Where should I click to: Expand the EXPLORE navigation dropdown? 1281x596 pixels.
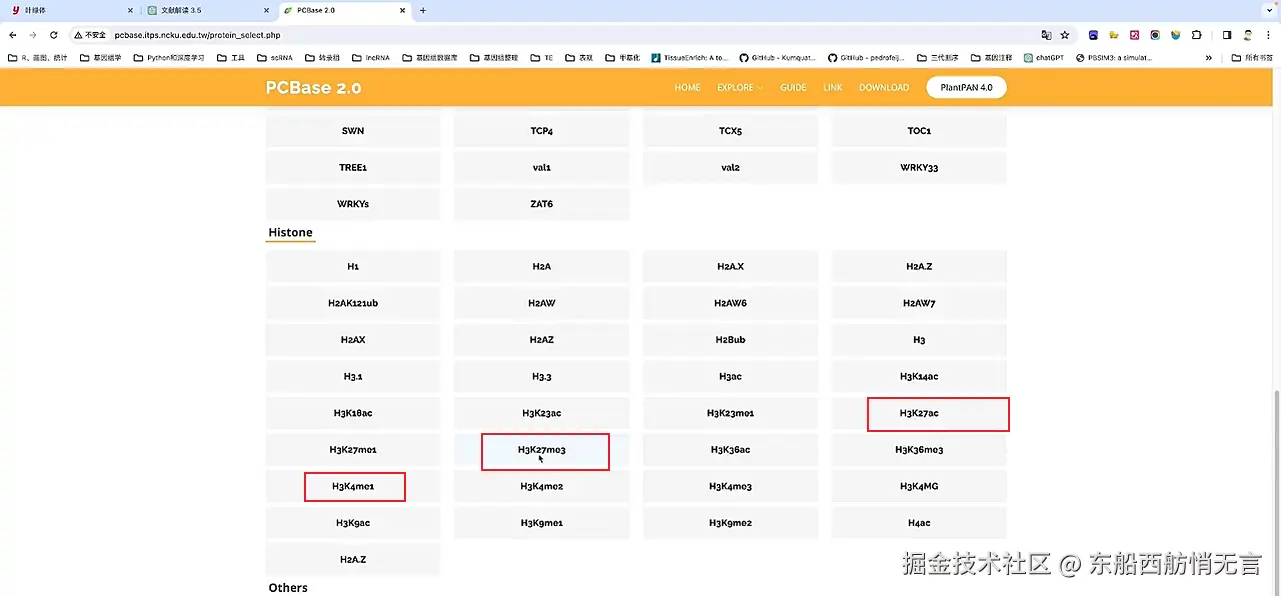point(739,88)
